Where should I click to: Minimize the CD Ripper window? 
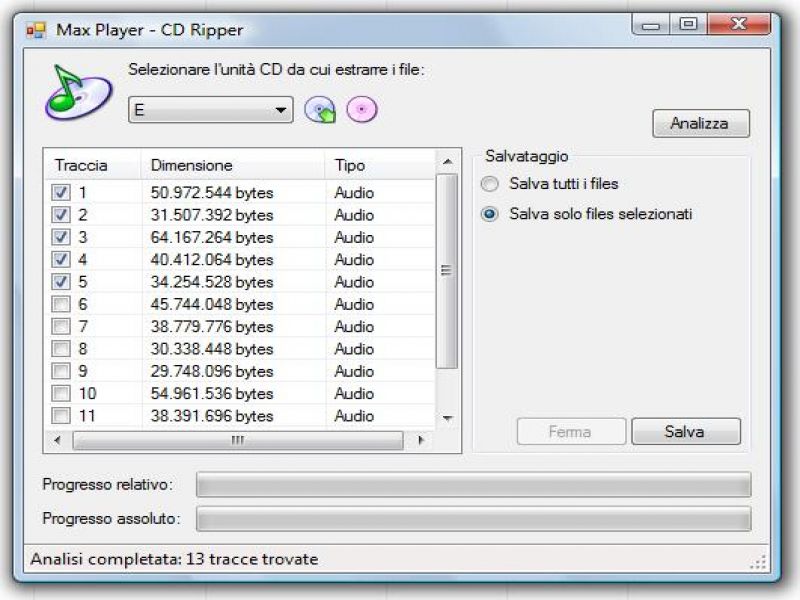click(651, 24)
